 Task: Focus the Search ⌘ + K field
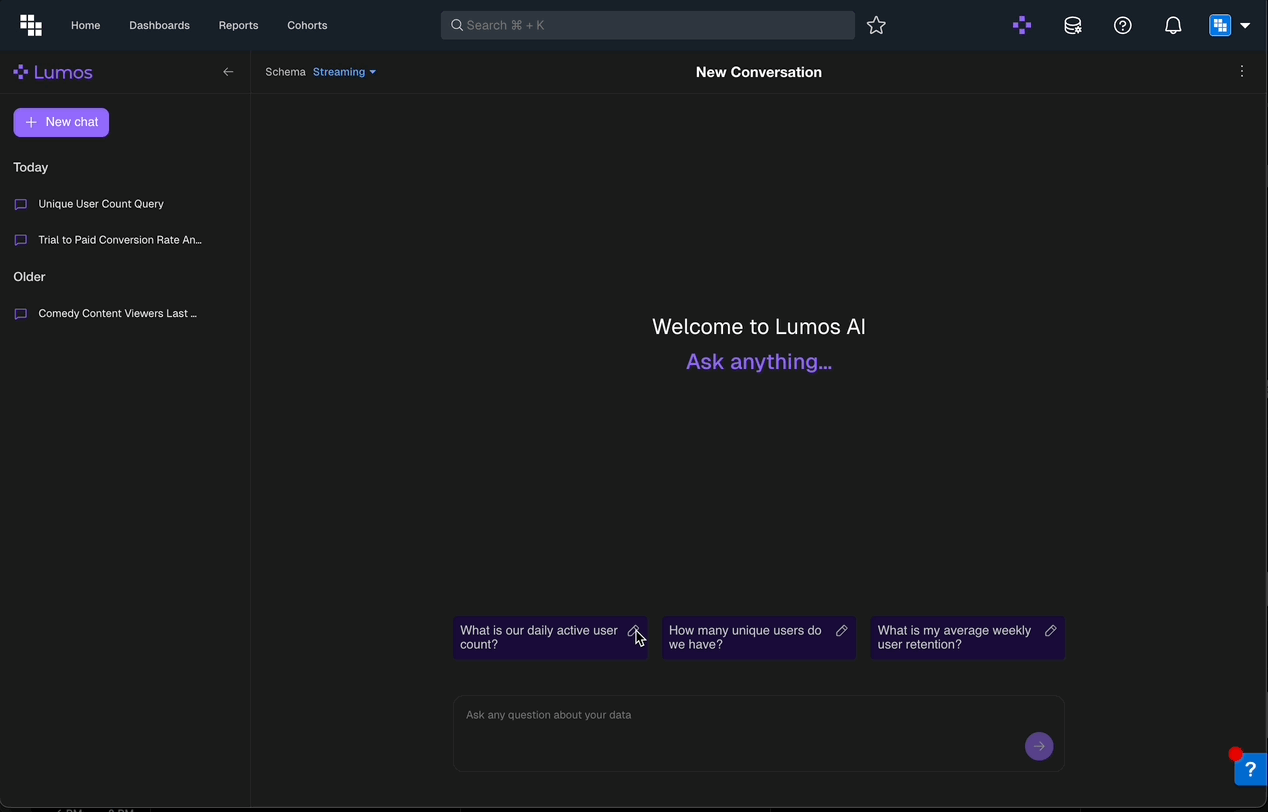(647, 25)
